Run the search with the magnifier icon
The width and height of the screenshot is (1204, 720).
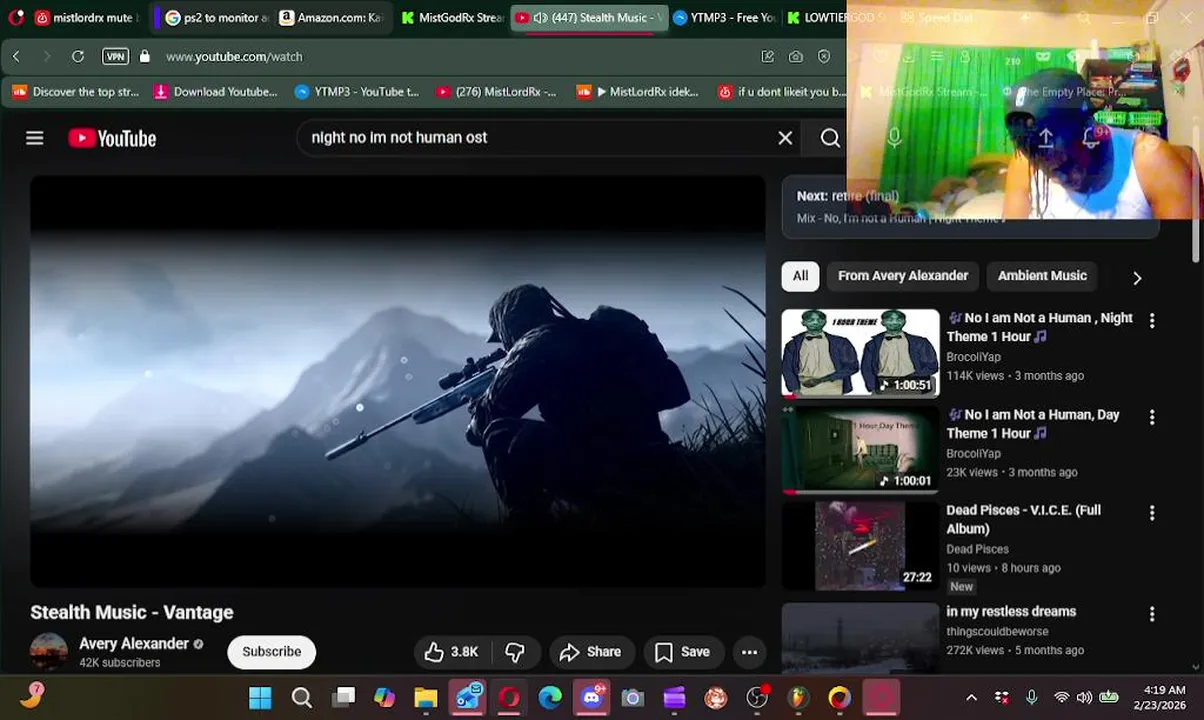pyautogui.click(x=830, y=138)
